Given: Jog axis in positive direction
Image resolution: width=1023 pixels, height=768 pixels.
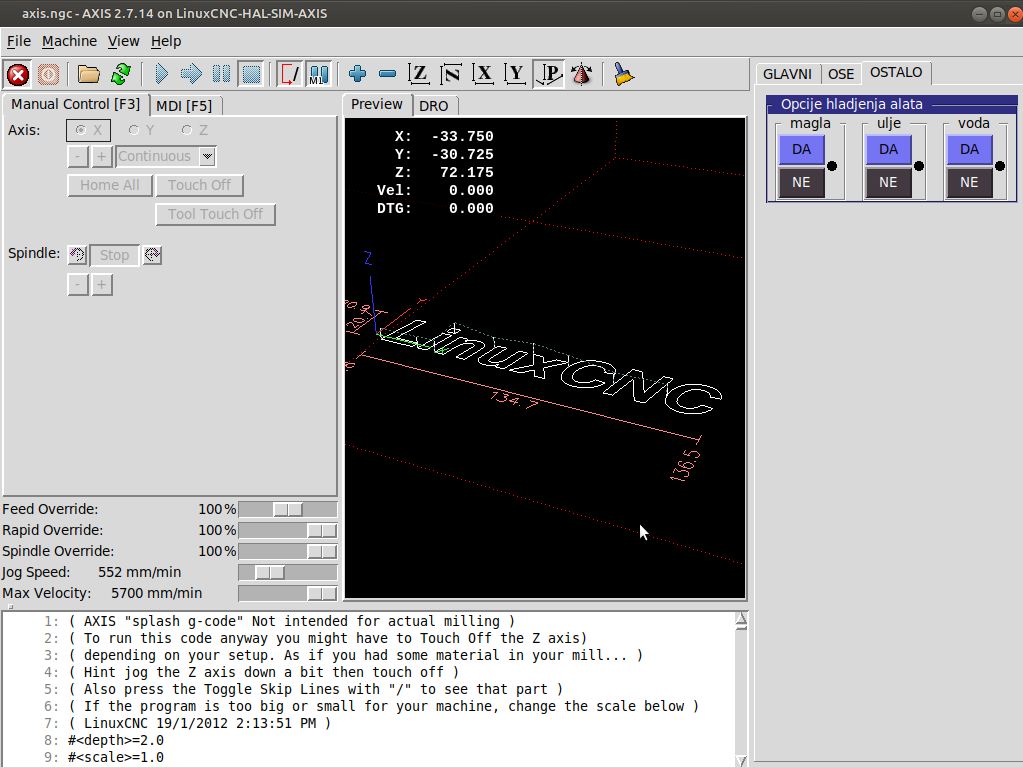Looking at the screenshot, I should point(102,157).
